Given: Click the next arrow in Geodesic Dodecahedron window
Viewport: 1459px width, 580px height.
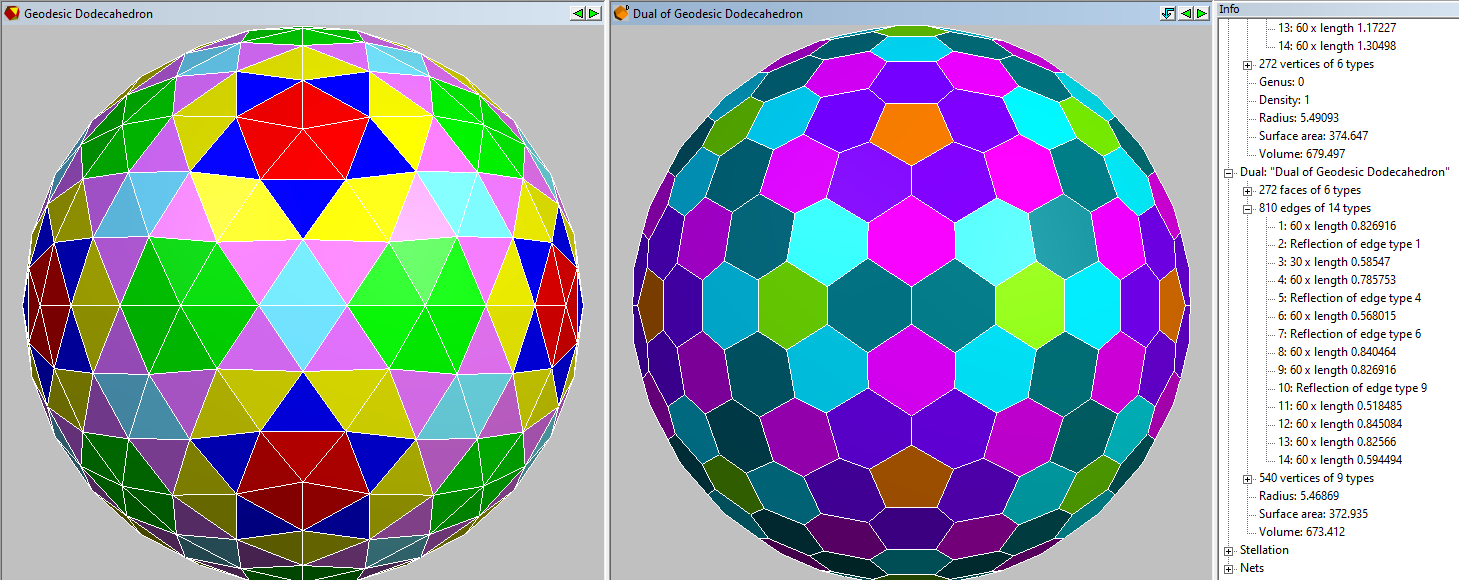Looking at the screenshot, I should (x=594, y=13).
